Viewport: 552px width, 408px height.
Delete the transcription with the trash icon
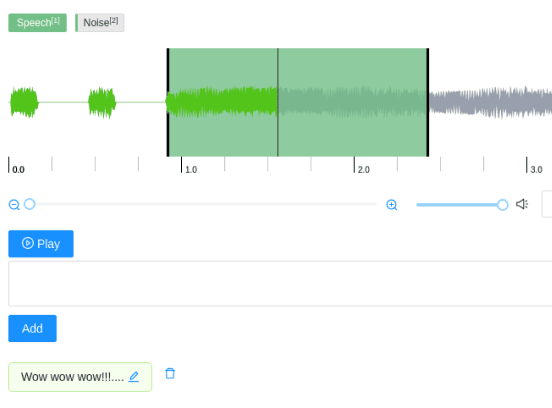[x=170, y=374]
